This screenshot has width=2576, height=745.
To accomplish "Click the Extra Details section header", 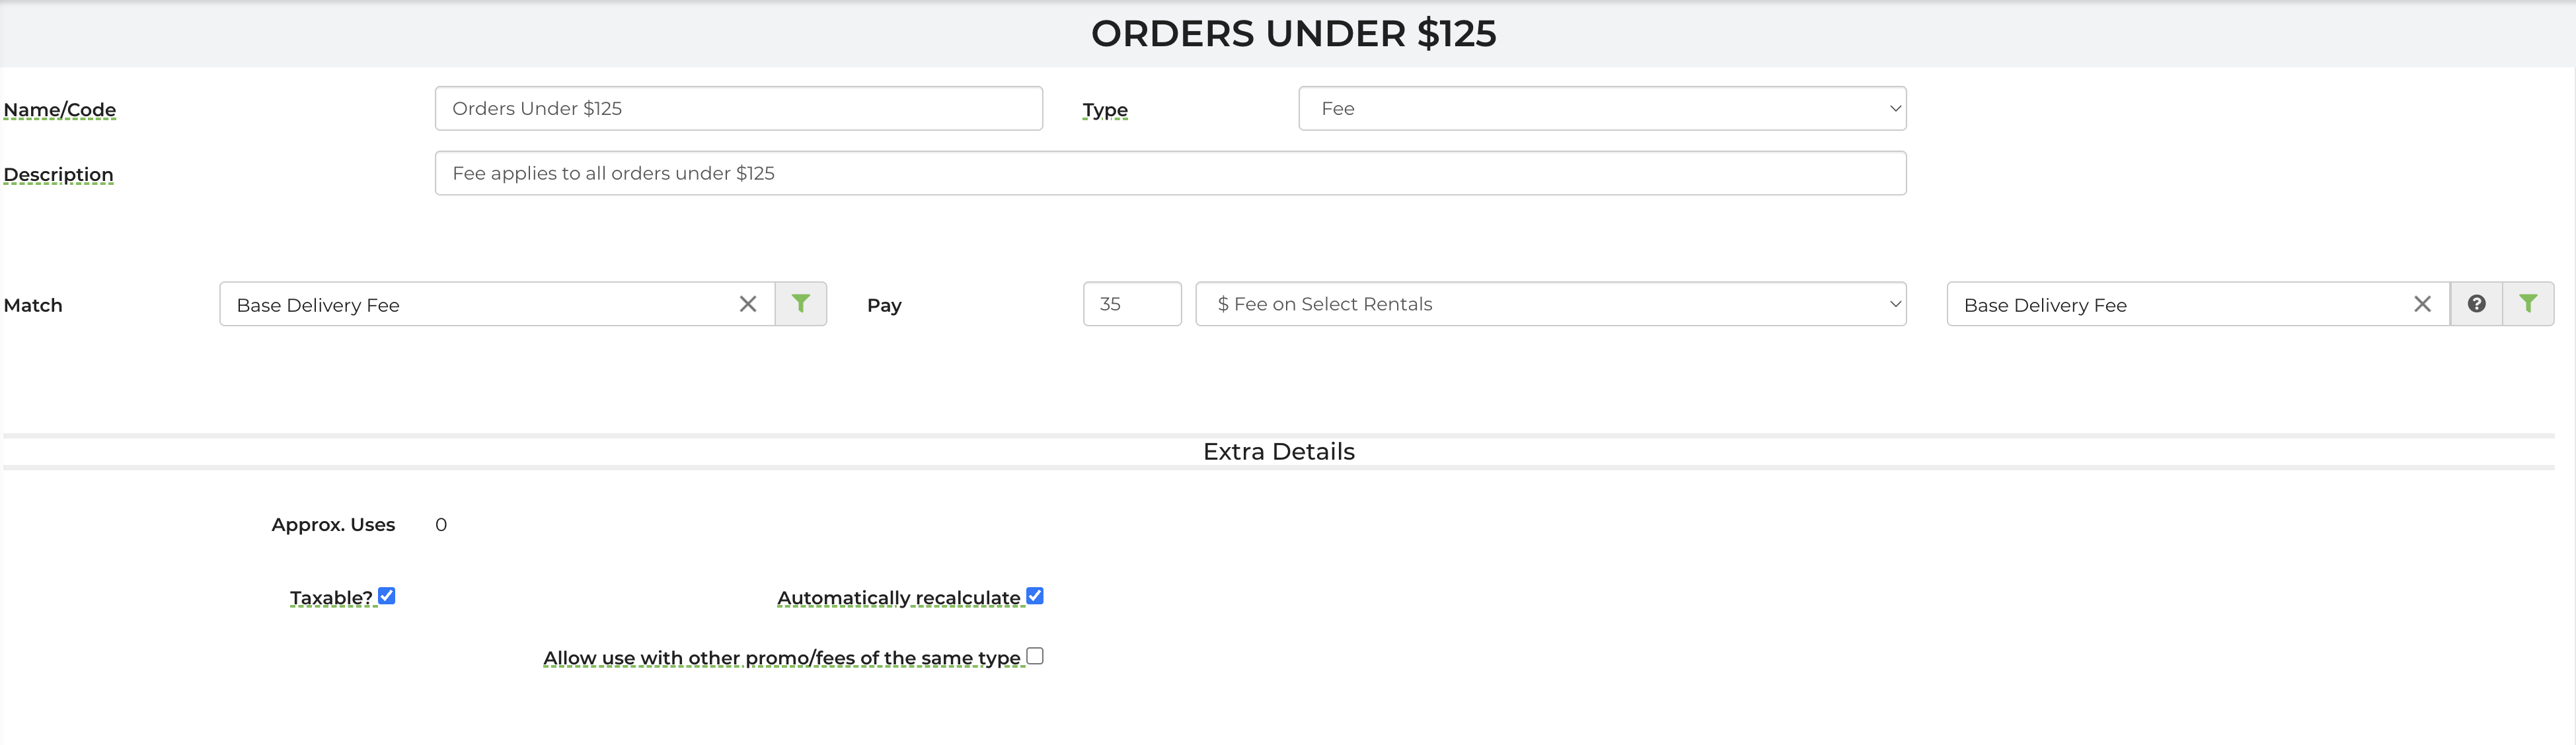I will pyautogui.click(x=1278, y=452).
